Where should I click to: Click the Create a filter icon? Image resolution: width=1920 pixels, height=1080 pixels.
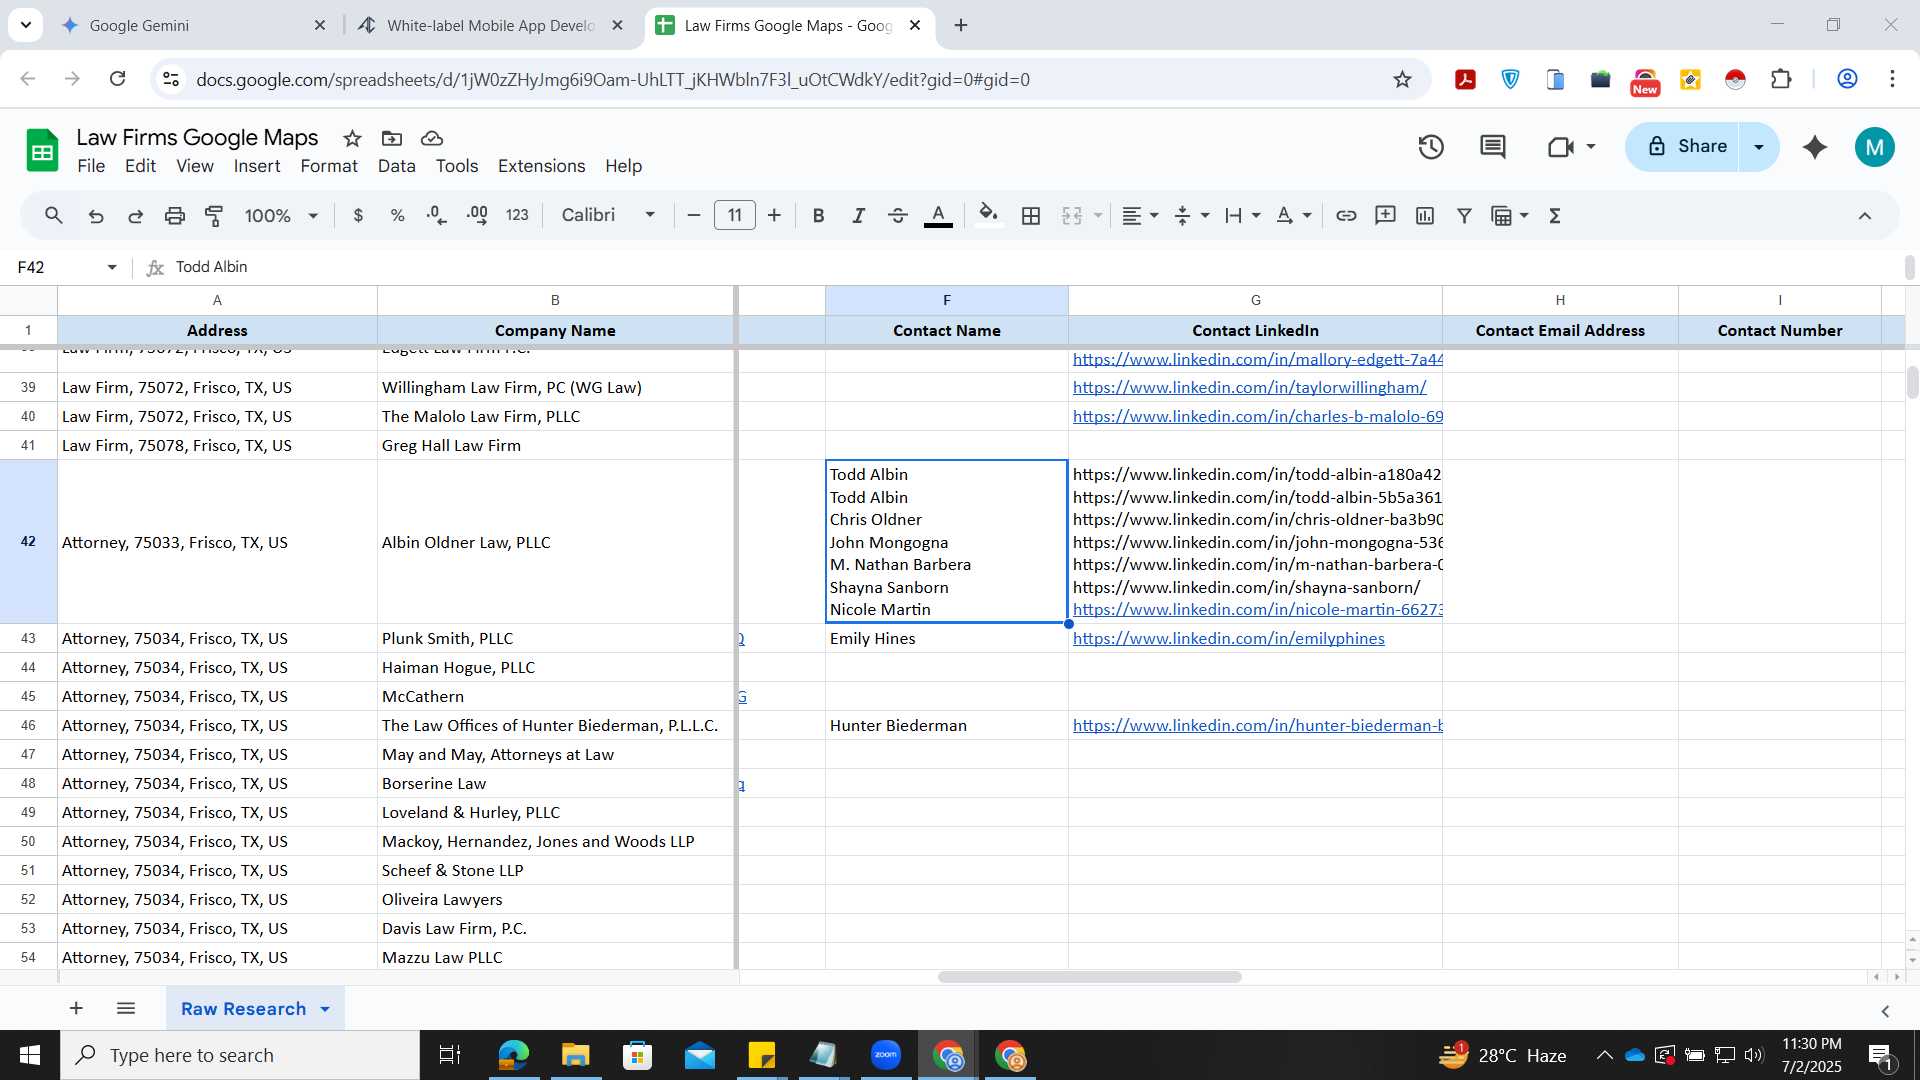(1464, 216)
